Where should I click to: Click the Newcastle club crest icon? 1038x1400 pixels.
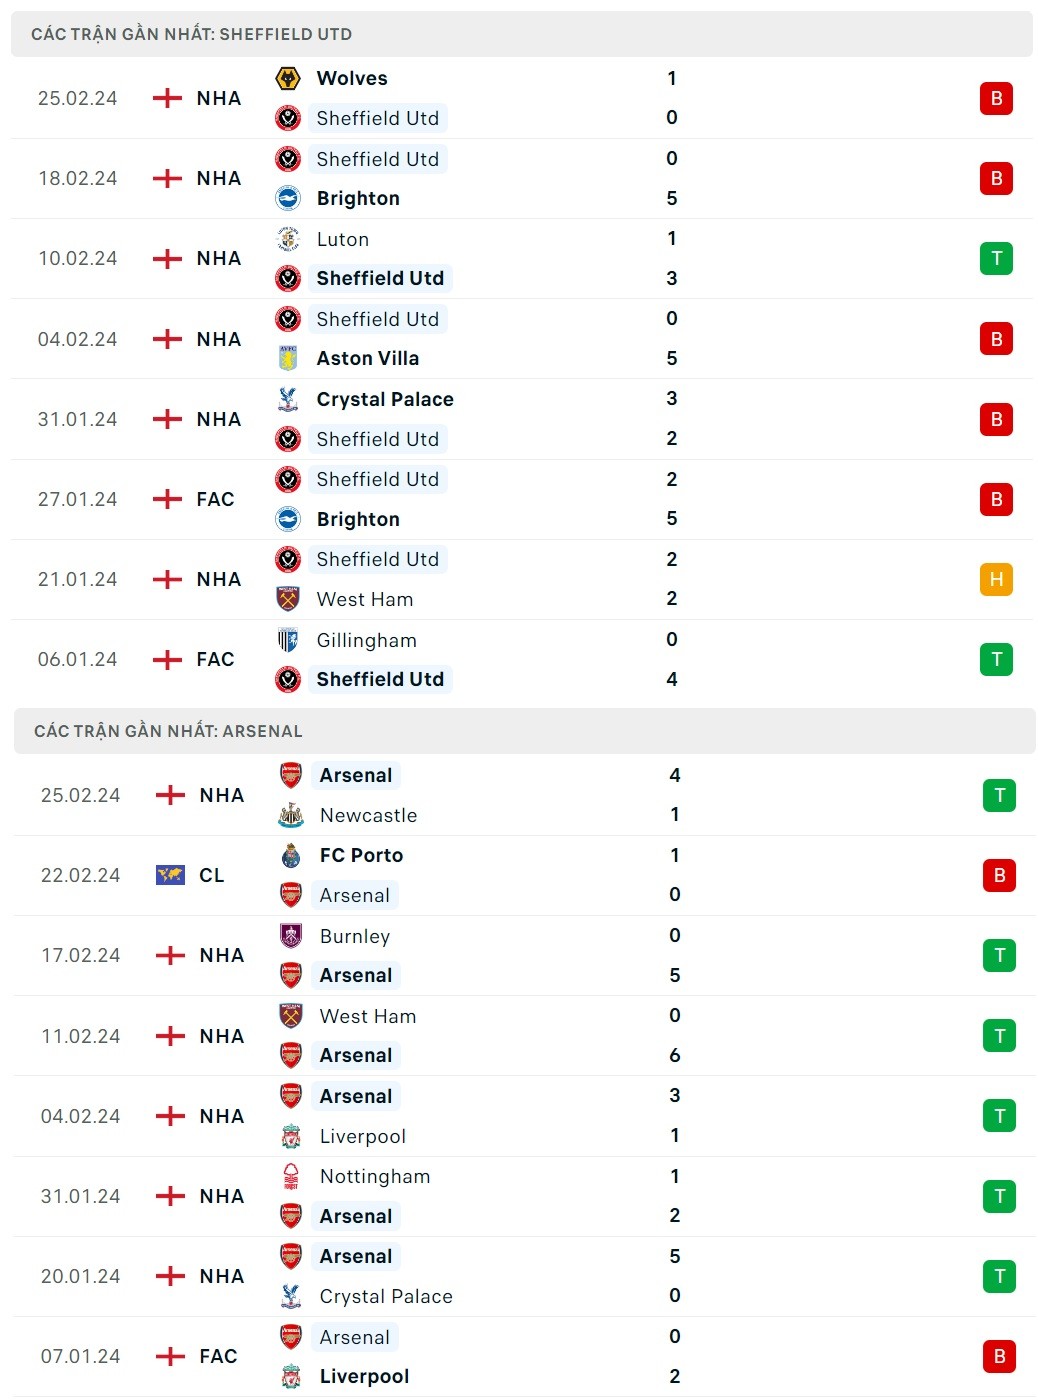(x=291, y=815)
